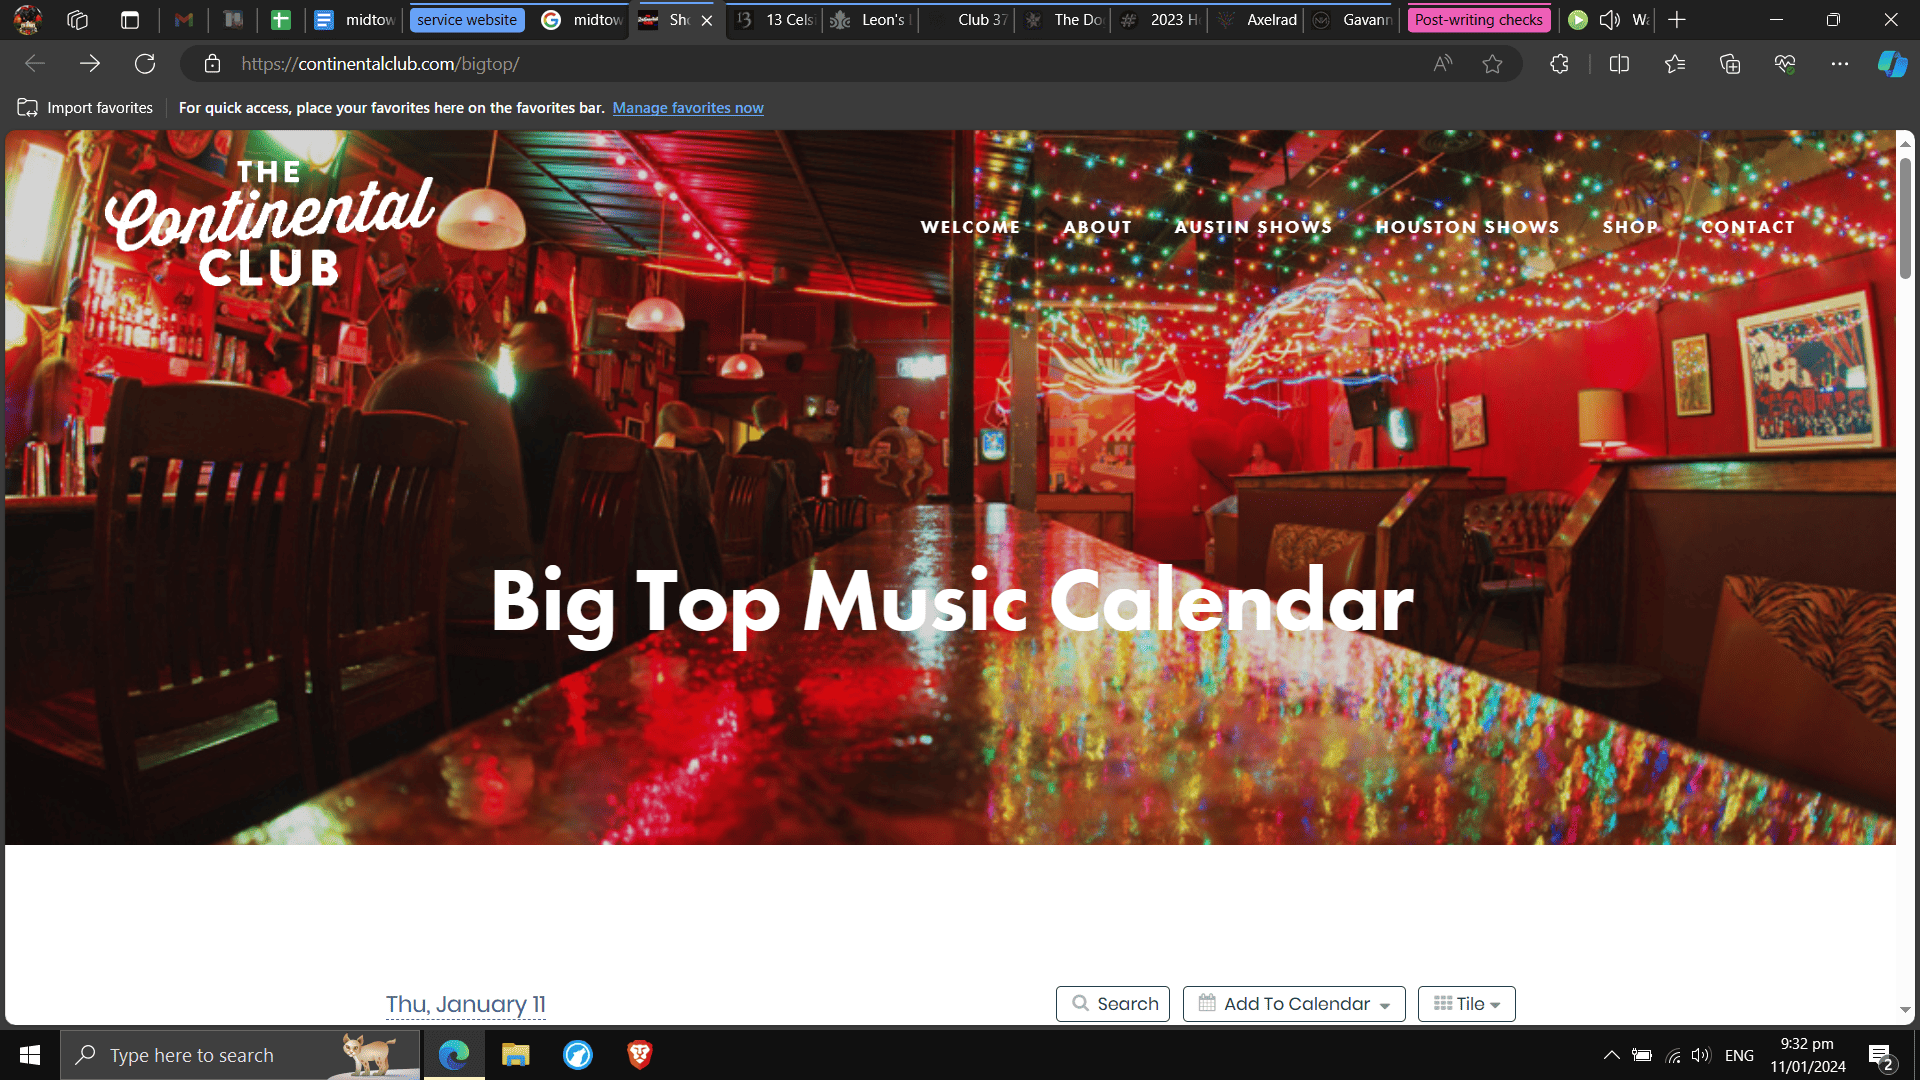The width and height of the screenshot is (1920, 1080).
Task: Open the WELCOME menu item
Action: click(970, 227)
